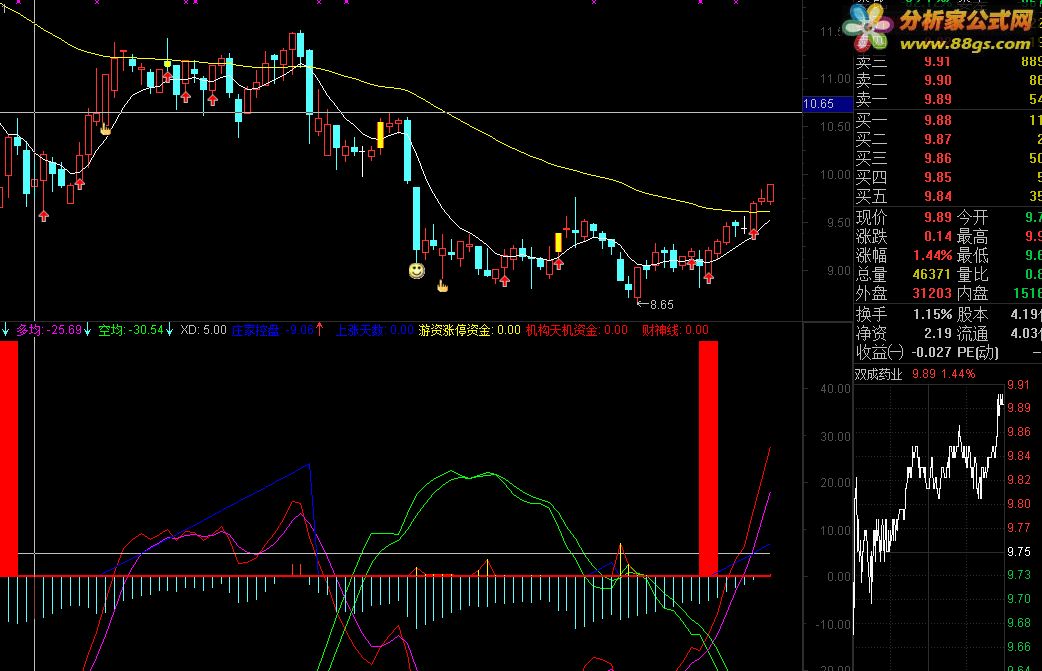1042x671 pixels.
Task: Click the 双成药业 stock name
Action: click(x=879, y=374)
